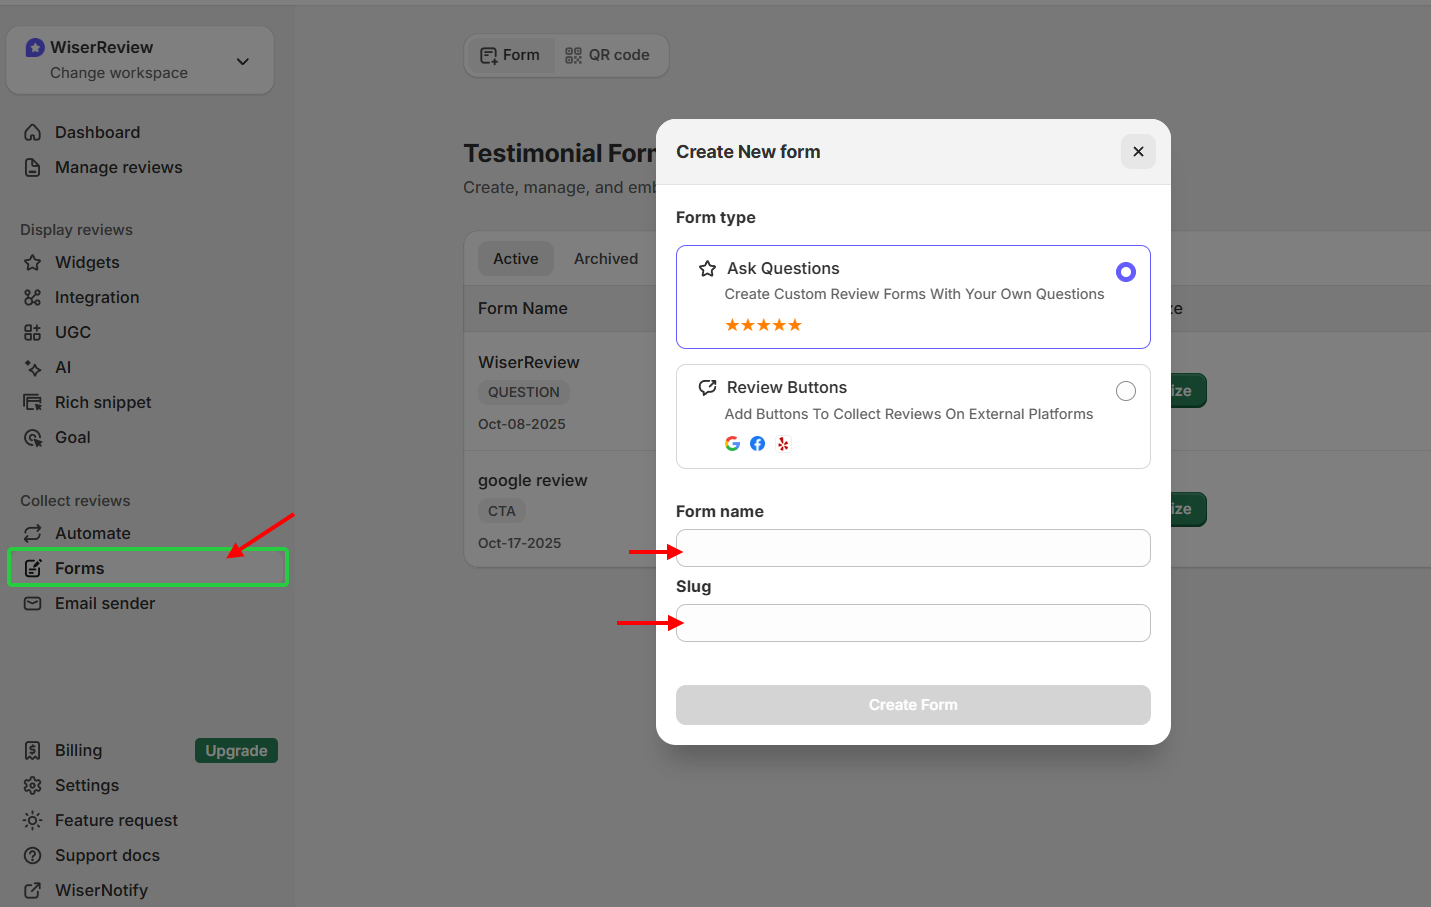The height and width of the screenshot is (907, 1431).
Task: Close the Create New form dialog
Action: 1138,151
